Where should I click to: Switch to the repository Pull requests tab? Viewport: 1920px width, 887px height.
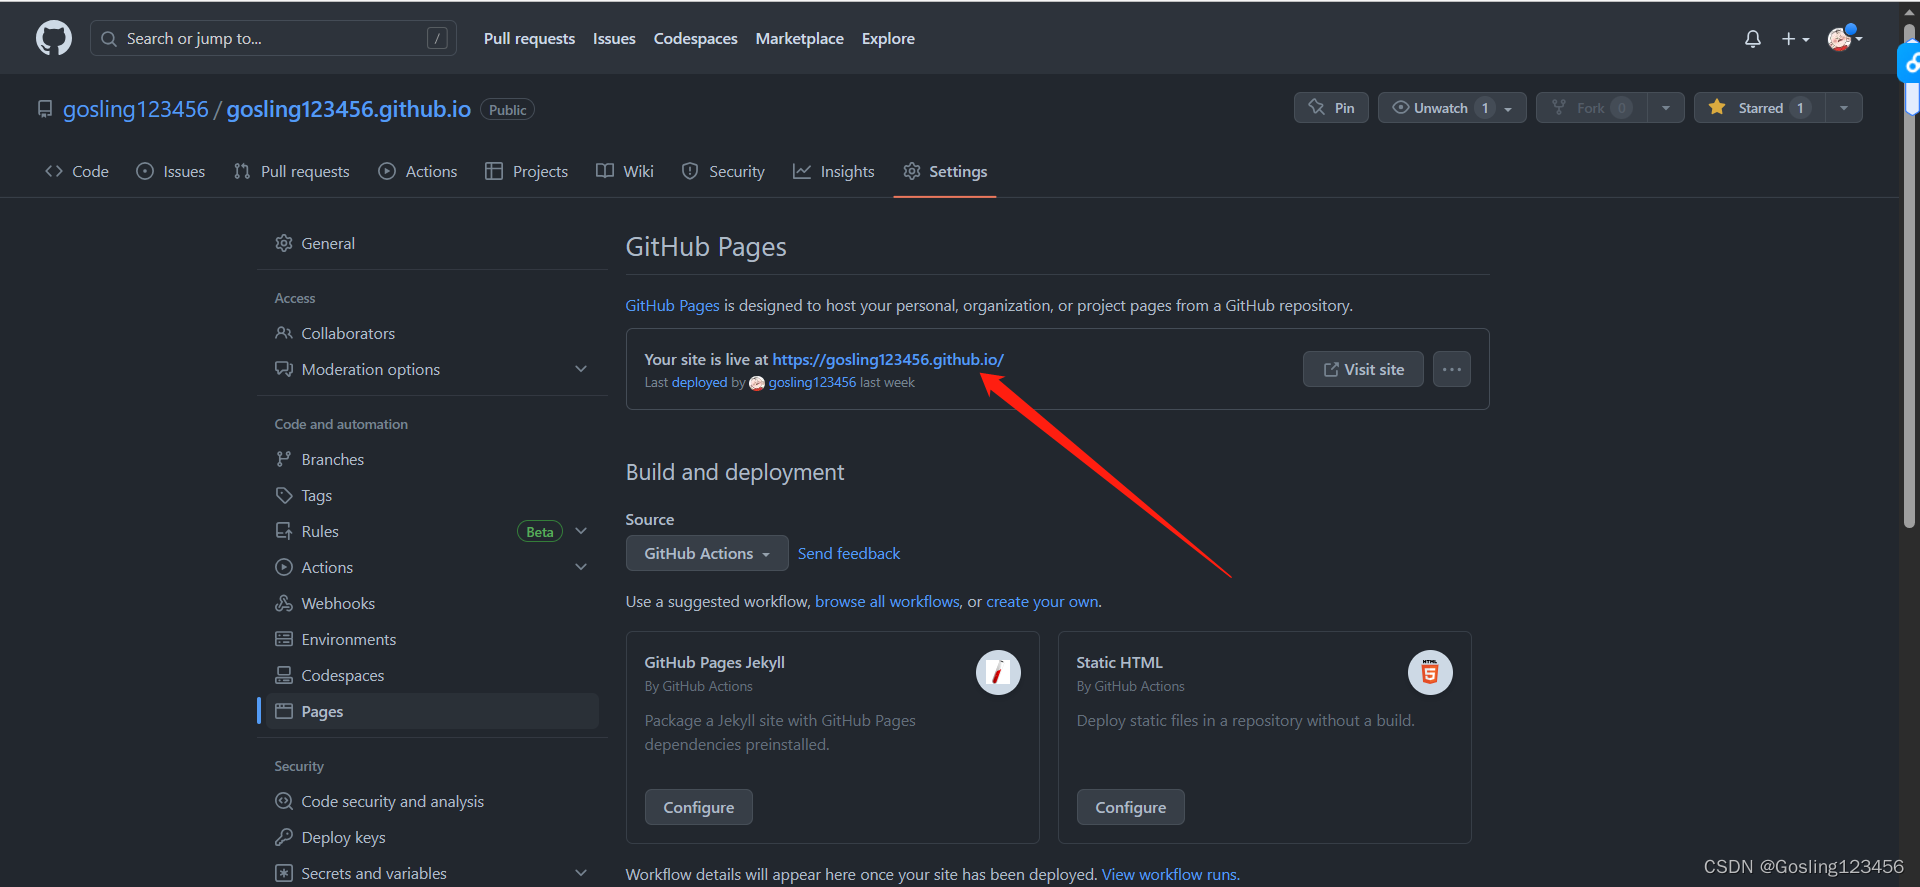pyautogui.click(x=291, y=171)
